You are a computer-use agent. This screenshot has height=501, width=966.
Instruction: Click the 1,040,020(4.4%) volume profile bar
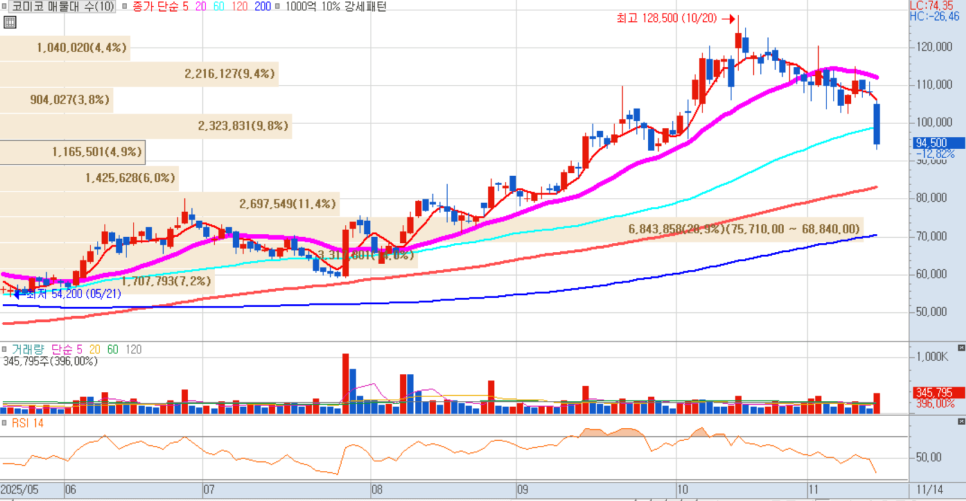coord(65,47)
